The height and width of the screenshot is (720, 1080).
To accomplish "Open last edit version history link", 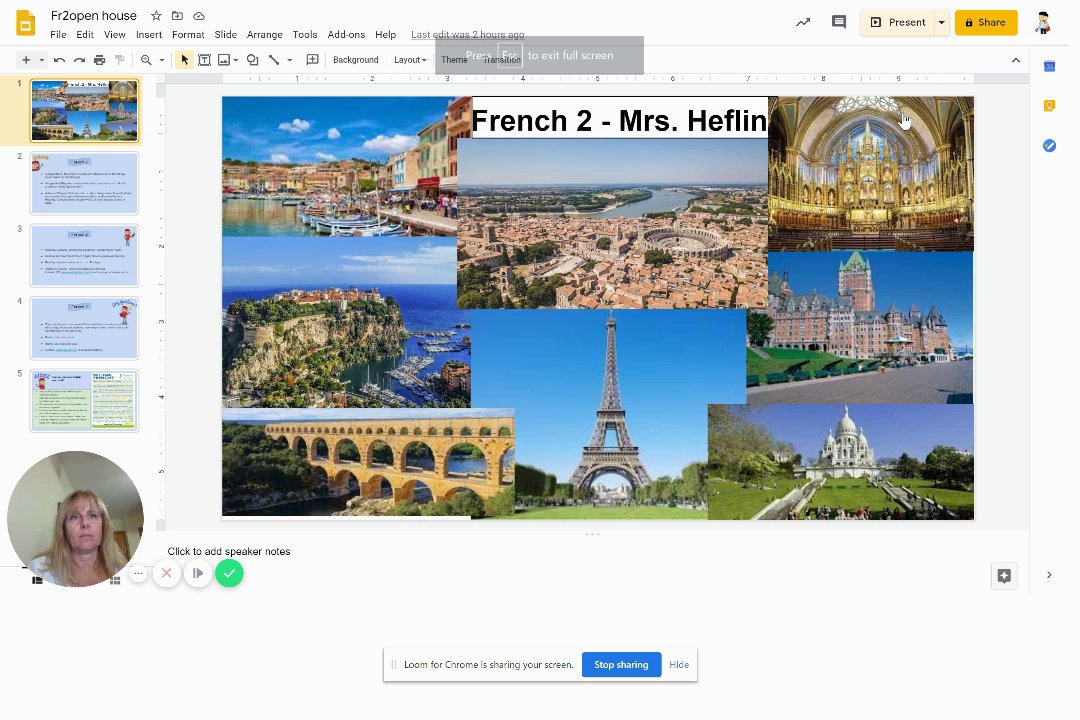I will click(468, 34).
